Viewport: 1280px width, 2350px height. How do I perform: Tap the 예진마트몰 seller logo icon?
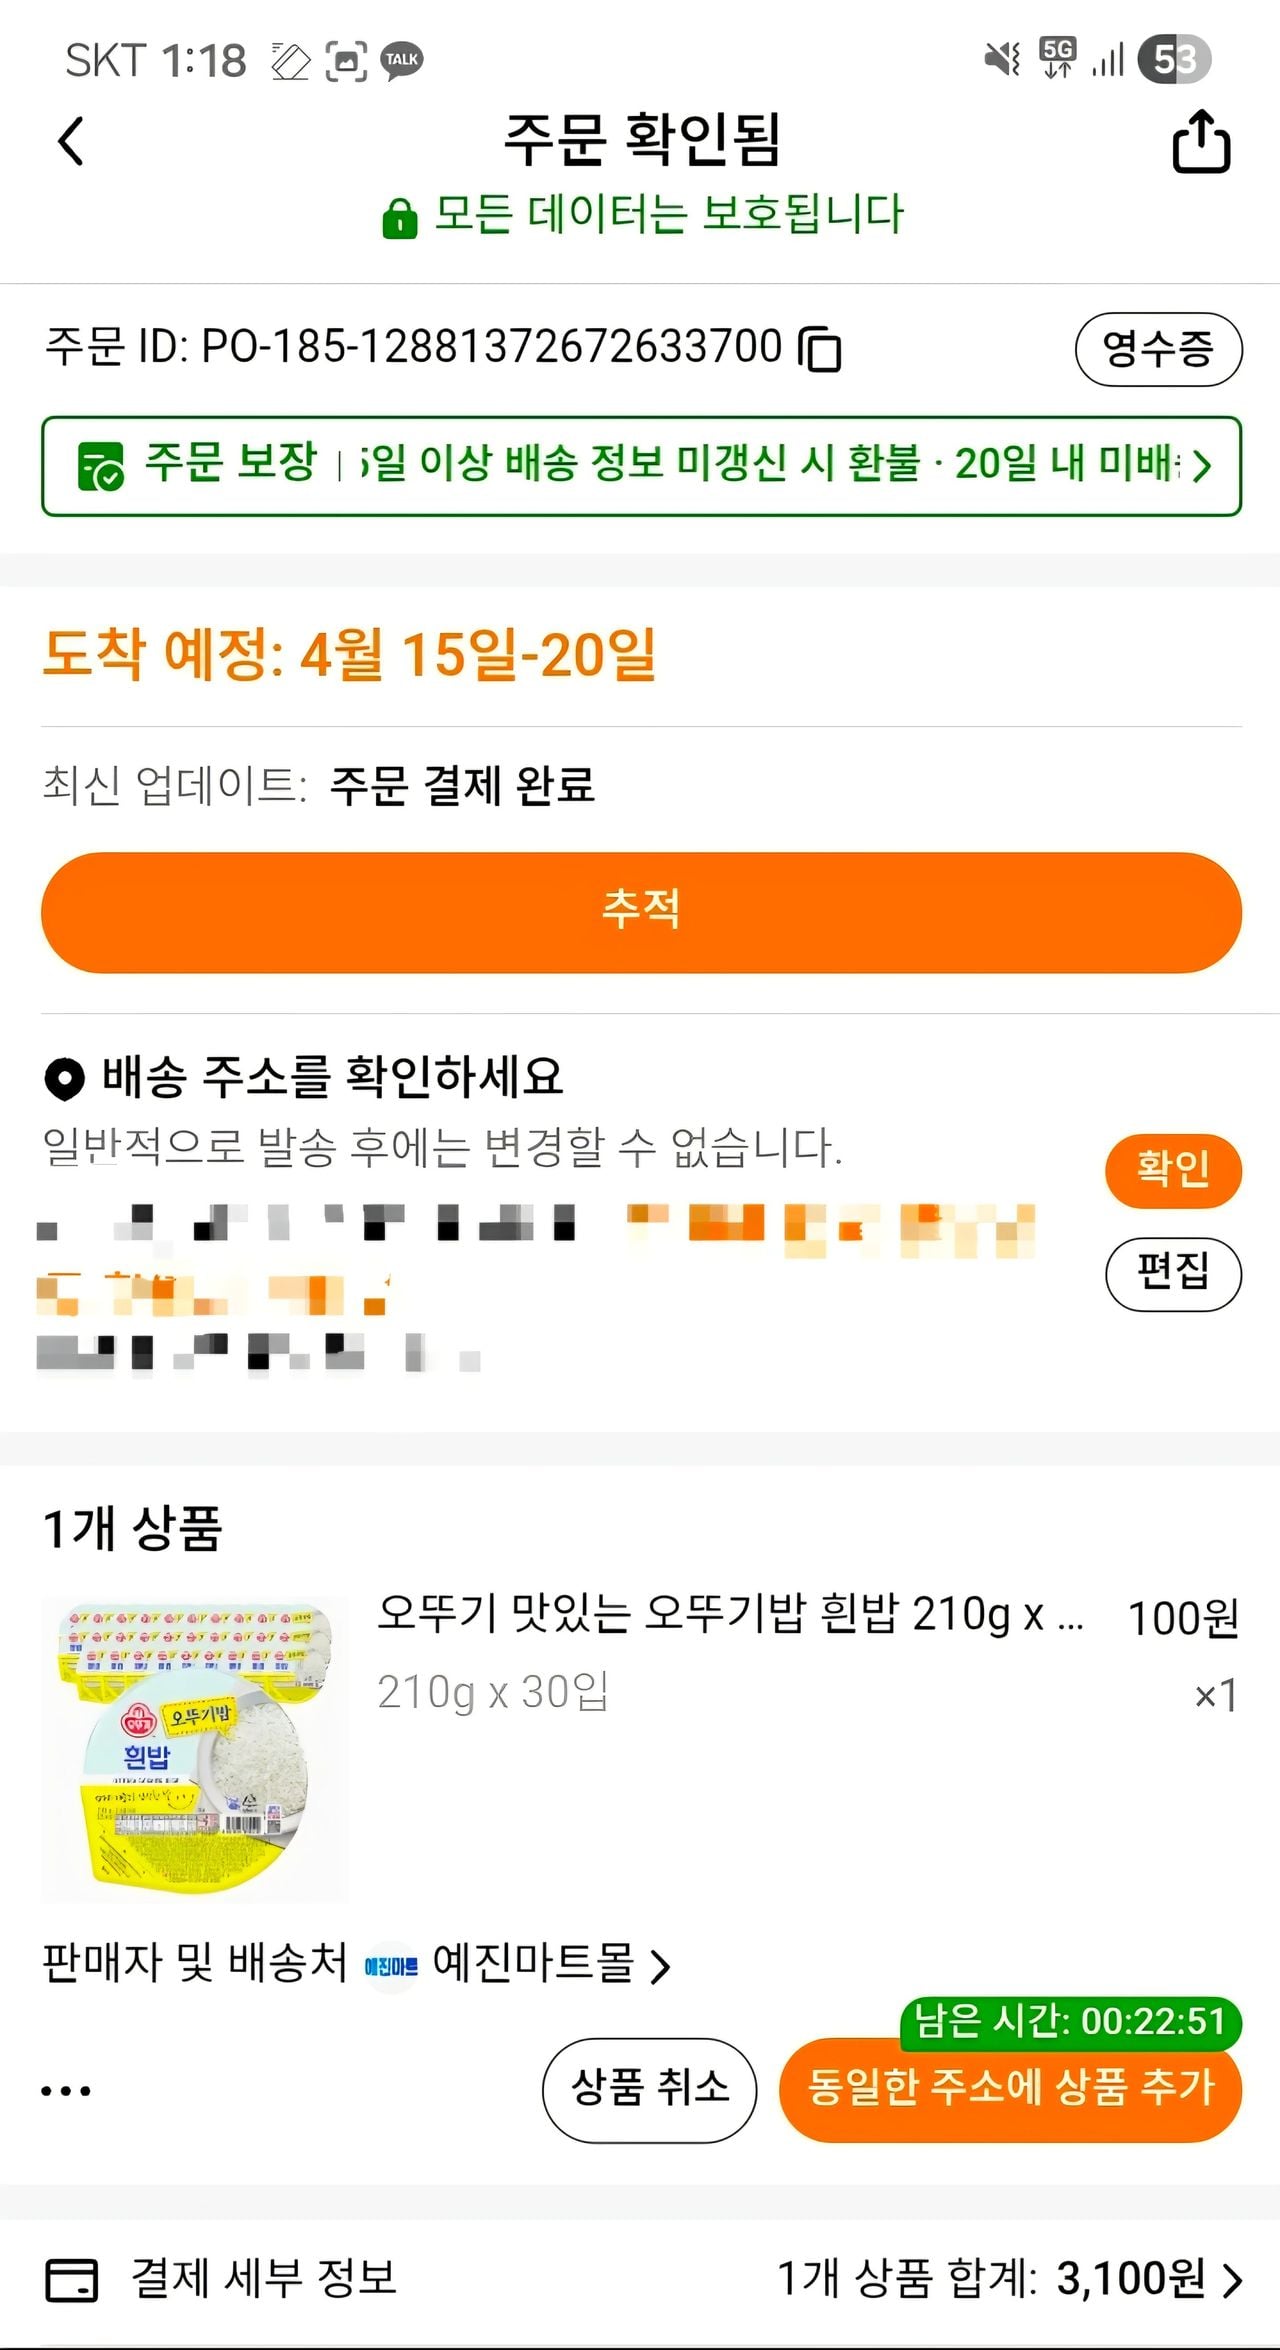[390, 1966]
